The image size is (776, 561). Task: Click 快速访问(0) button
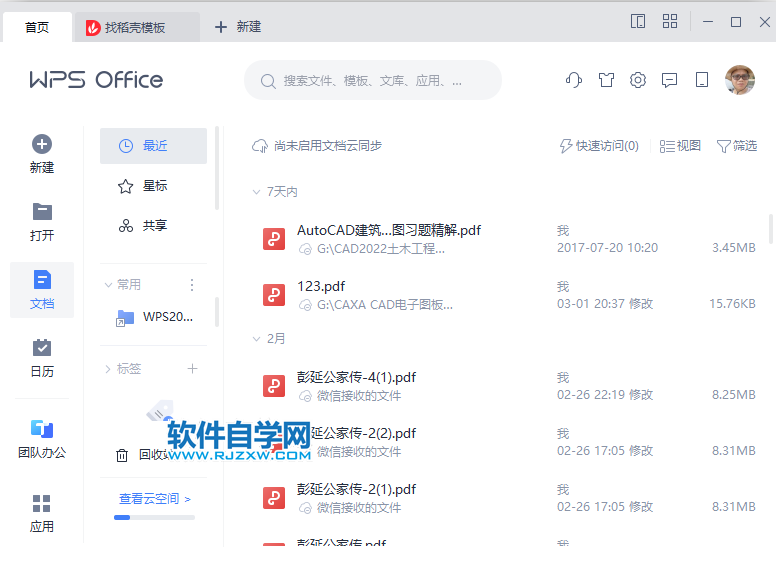coord(599,146)
